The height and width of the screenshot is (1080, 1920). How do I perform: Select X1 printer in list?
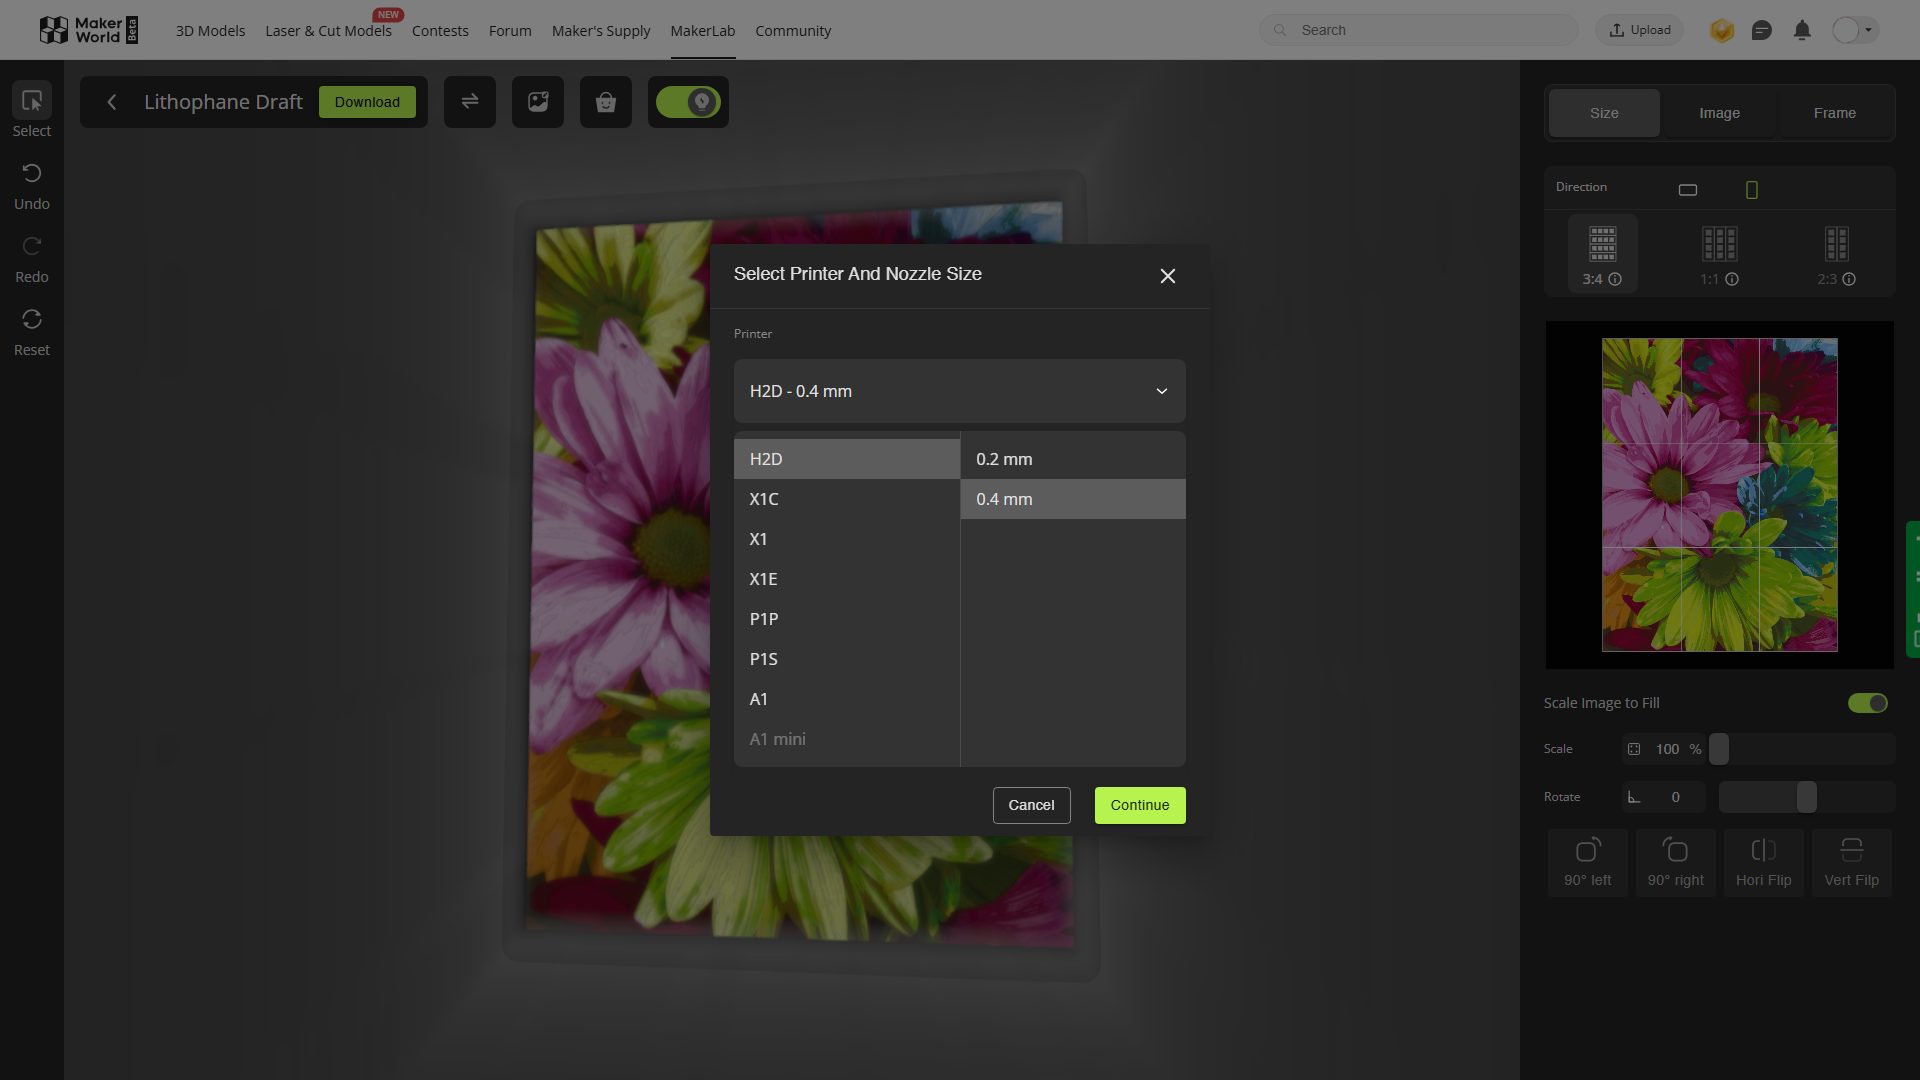tap(847, 539)
